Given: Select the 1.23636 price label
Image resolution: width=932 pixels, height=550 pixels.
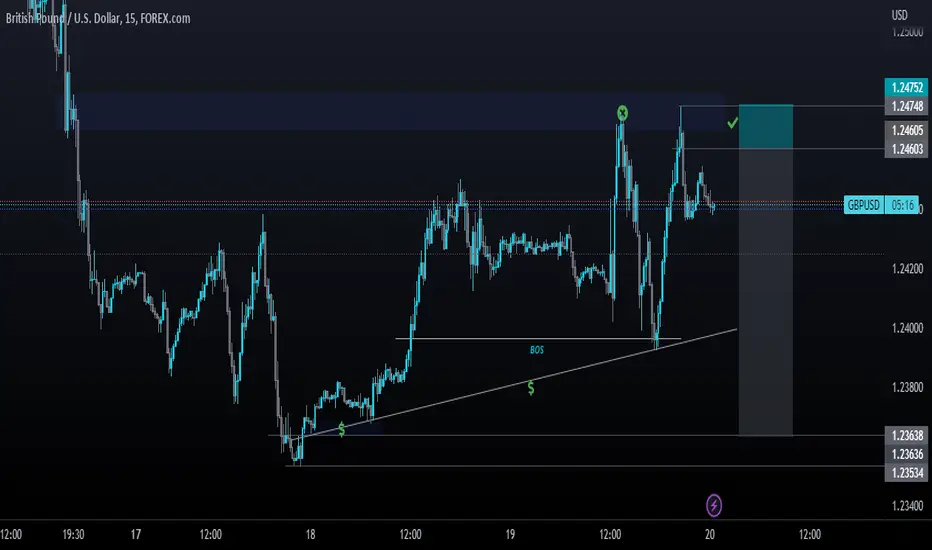Looking at the screenshot, I should pyautogui.click(x=906, y=454).
